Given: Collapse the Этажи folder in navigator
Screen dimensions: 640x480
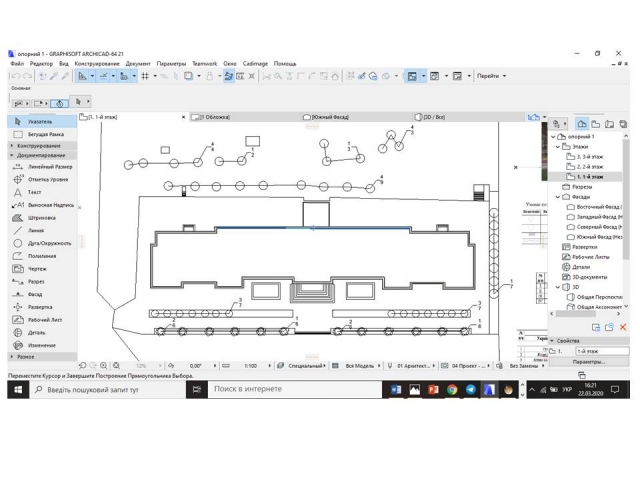Looking at the screenshot, I should click(559, 147).
